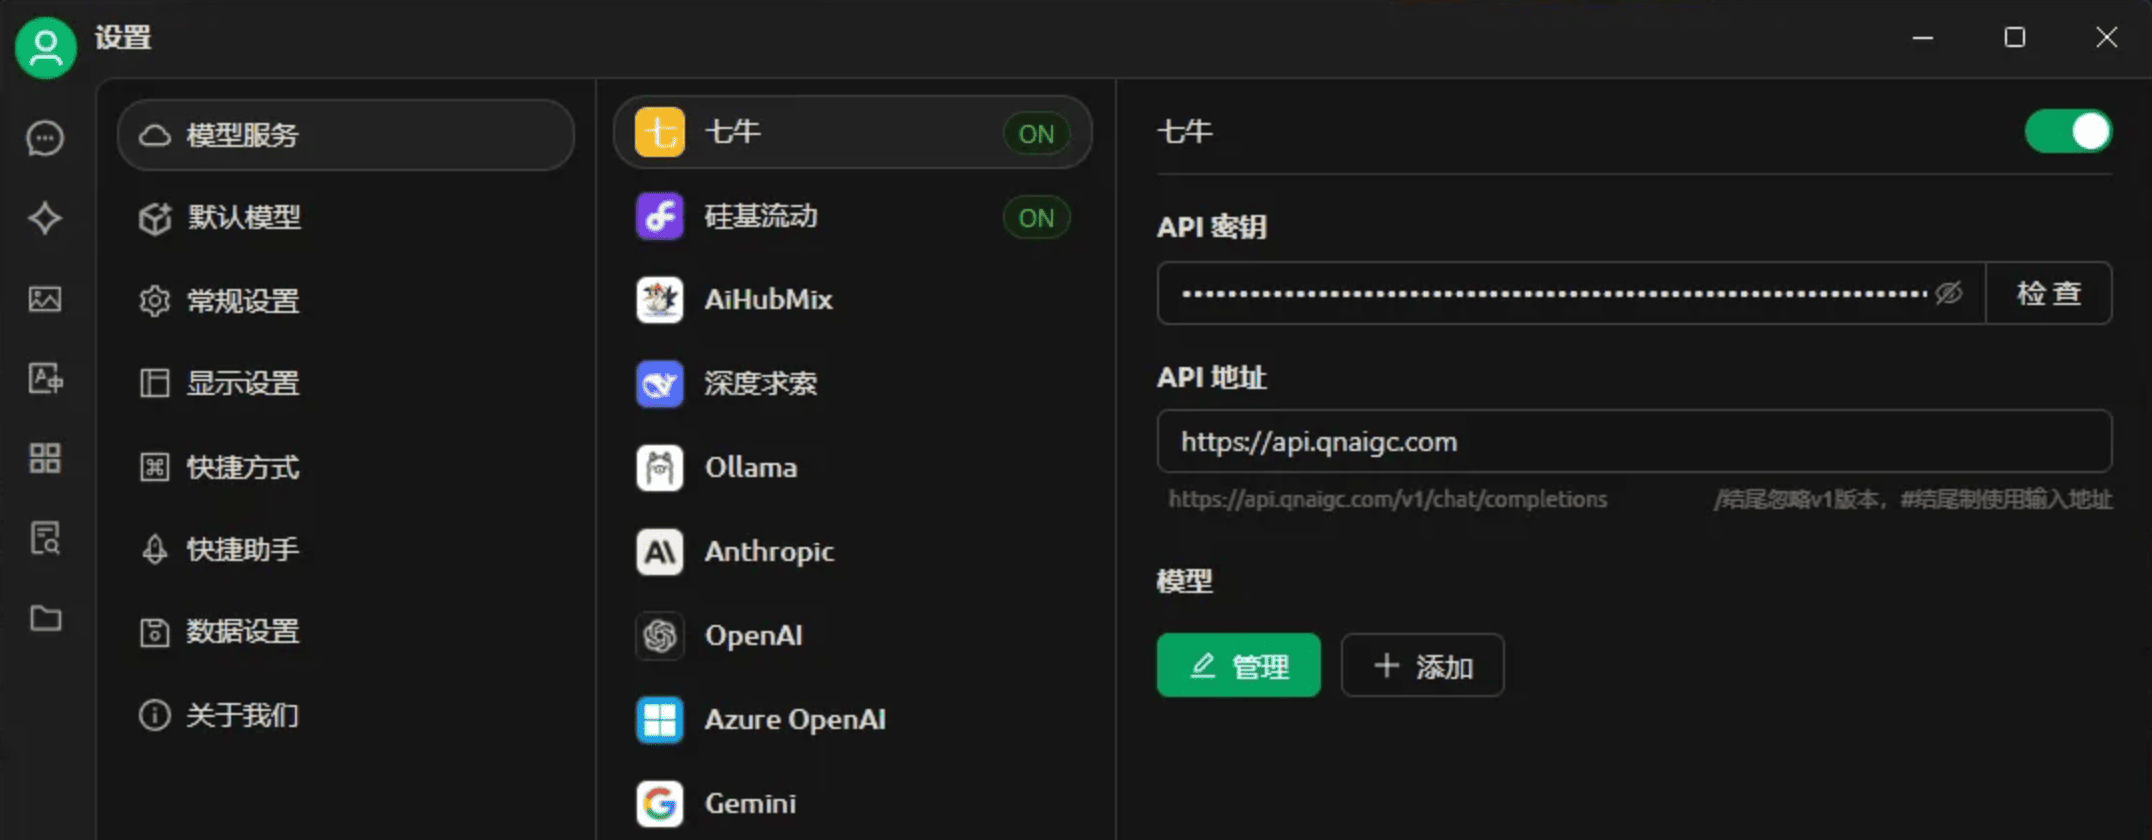
Task: Go to 常规设置 in settings menu
Action: click(346, 300)
